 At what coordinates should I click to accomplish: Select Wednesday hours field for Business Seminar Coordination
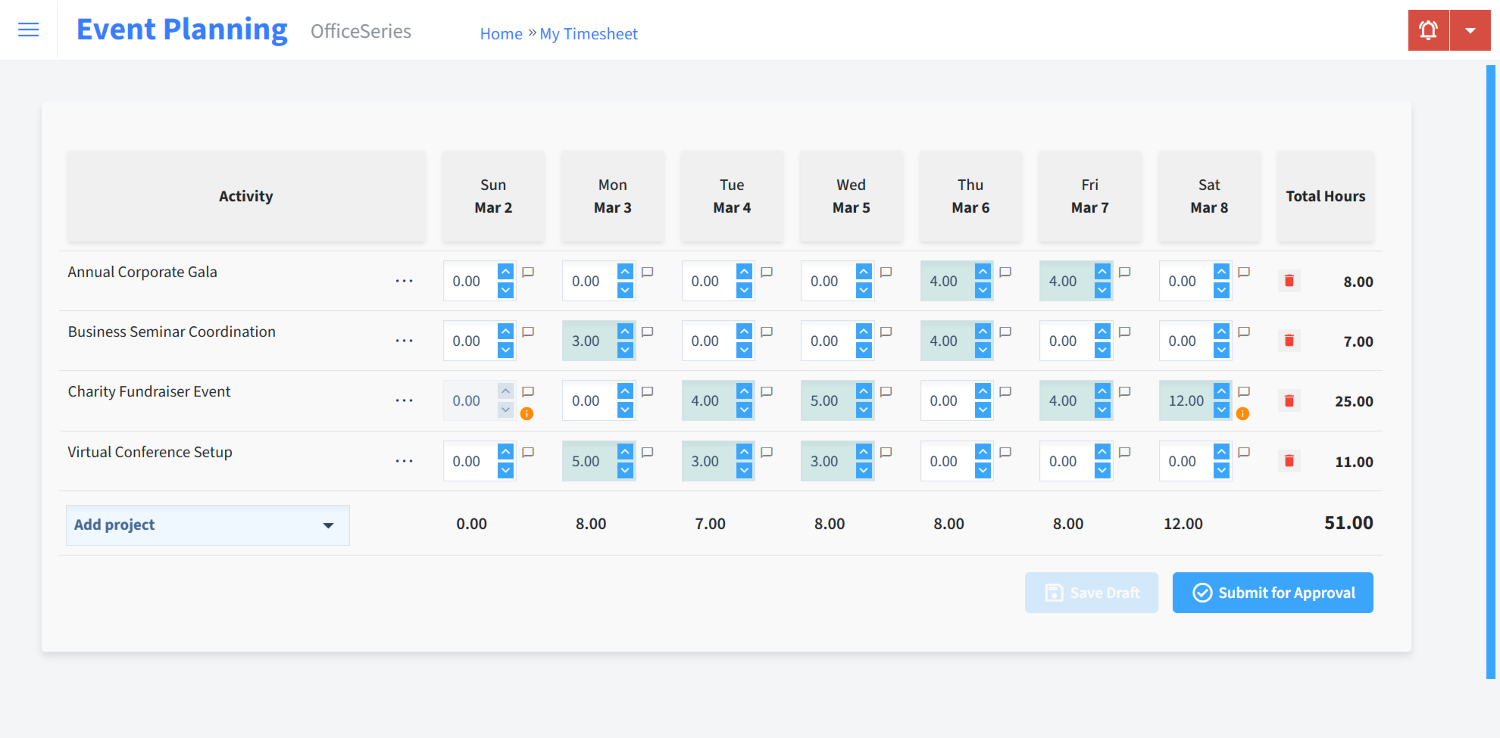[830, 340]
